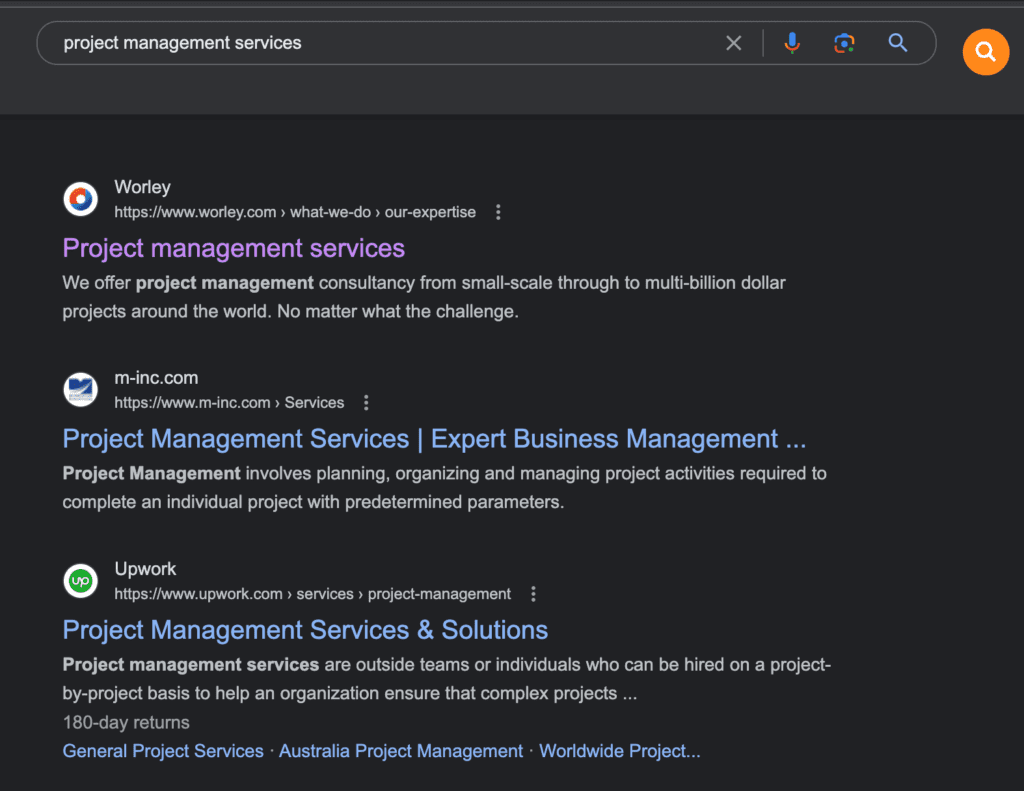Click the Upwork site name text
This screenshot has width=1024, height=791.
[145, 569]
